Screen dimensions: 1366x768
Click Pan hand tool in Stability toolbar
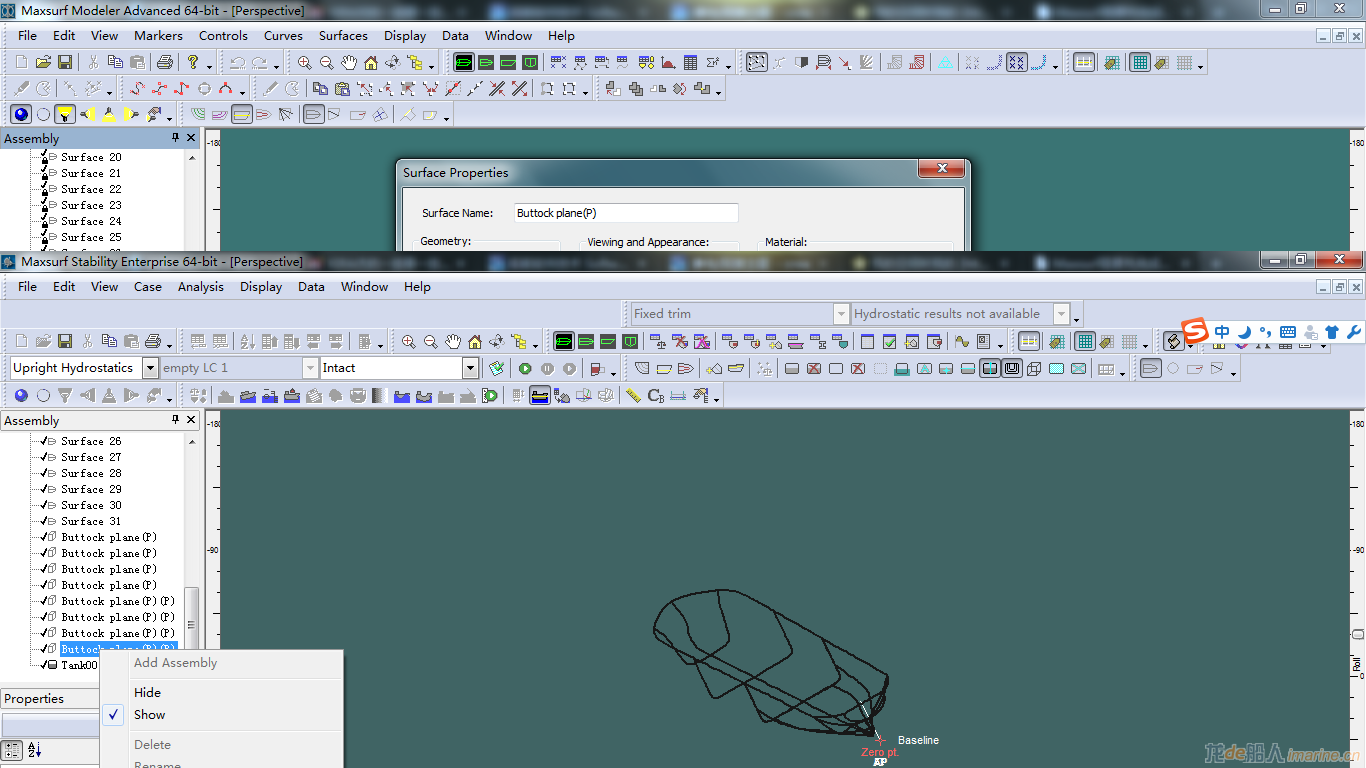point(453,341)
